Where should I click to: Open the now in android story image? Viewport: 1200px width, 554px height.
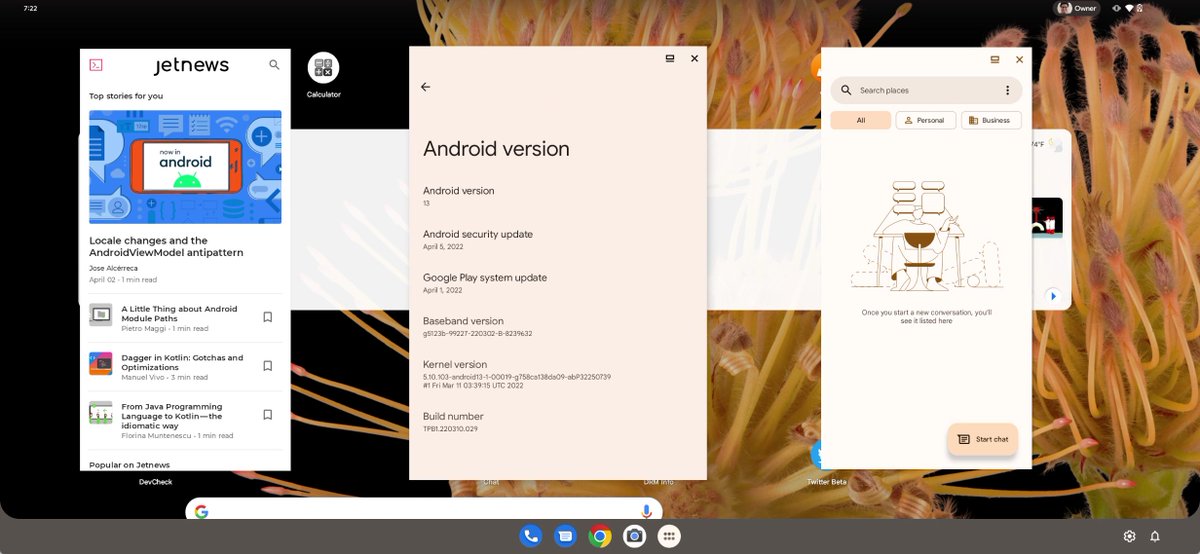pos(185,167)
